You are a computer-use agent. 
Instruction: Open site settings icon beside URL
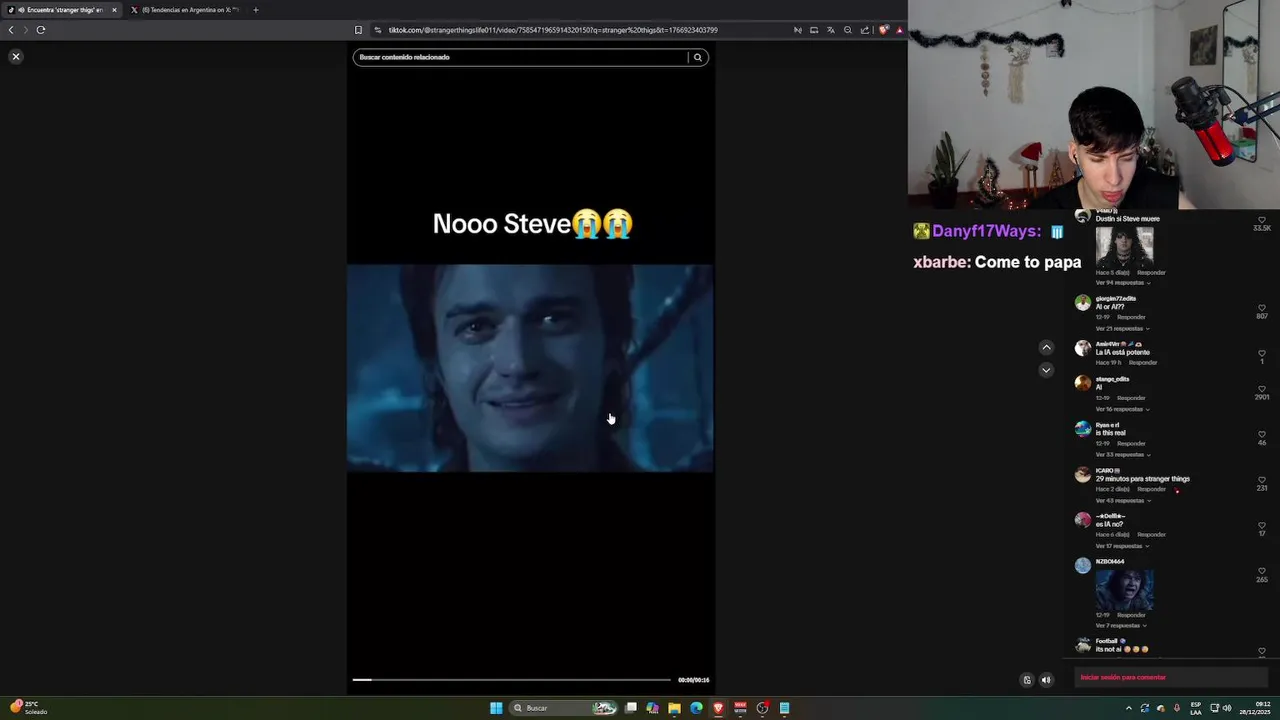click(x=377, y=30)
